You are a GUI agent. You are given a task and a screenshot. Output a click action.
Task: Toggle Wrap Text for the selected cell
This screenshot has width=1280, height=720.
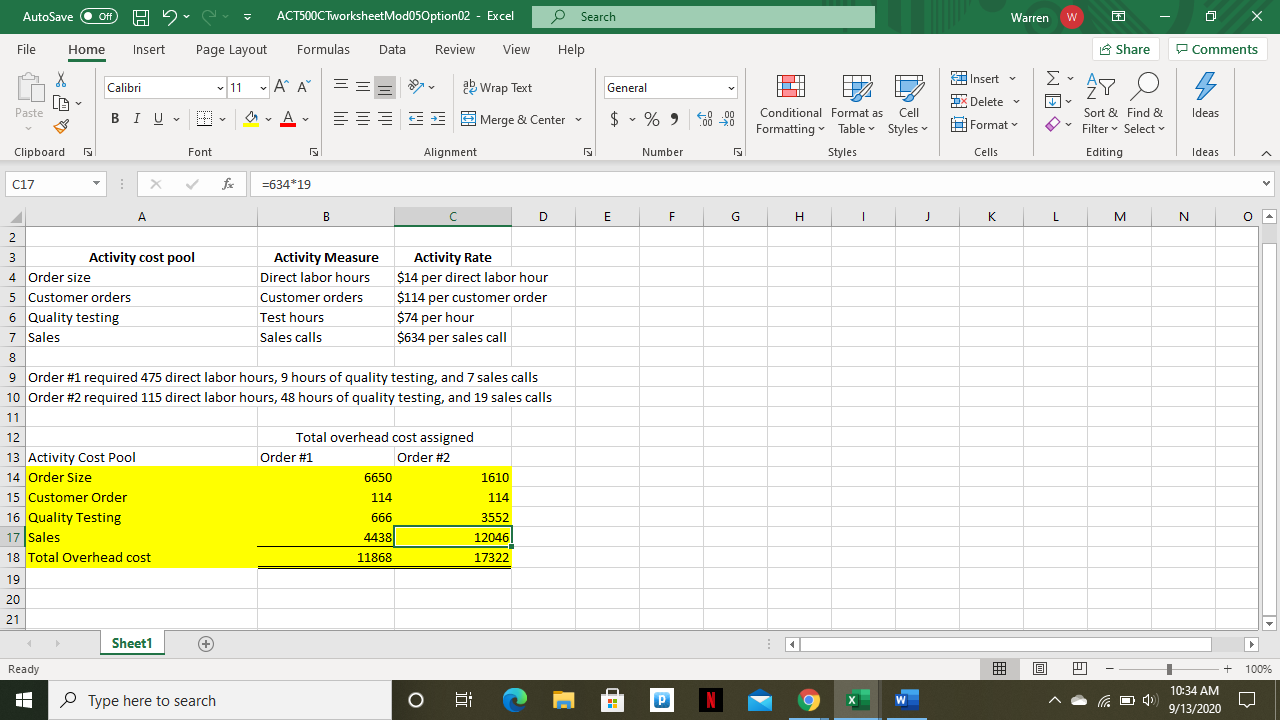(497, 87)
